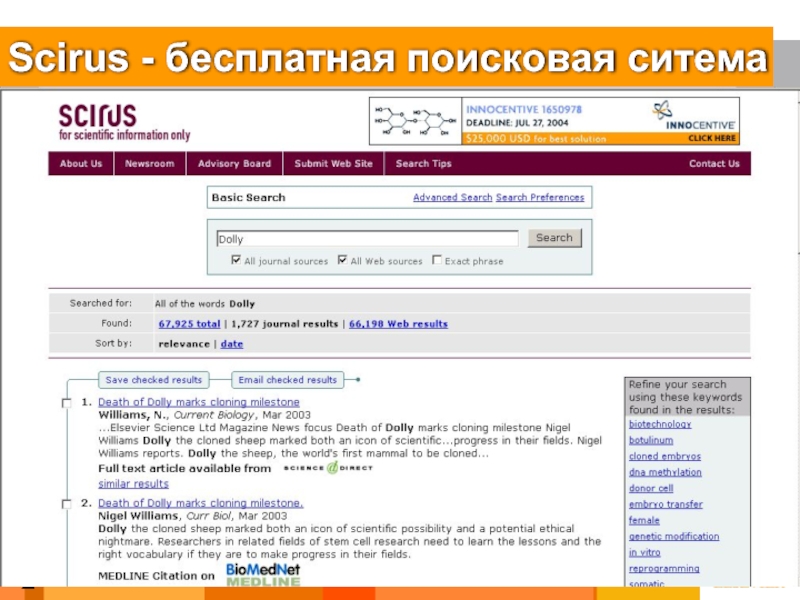800x600 pixels.
Task: Open Search Tips page
Action: [x=423, y=164]
